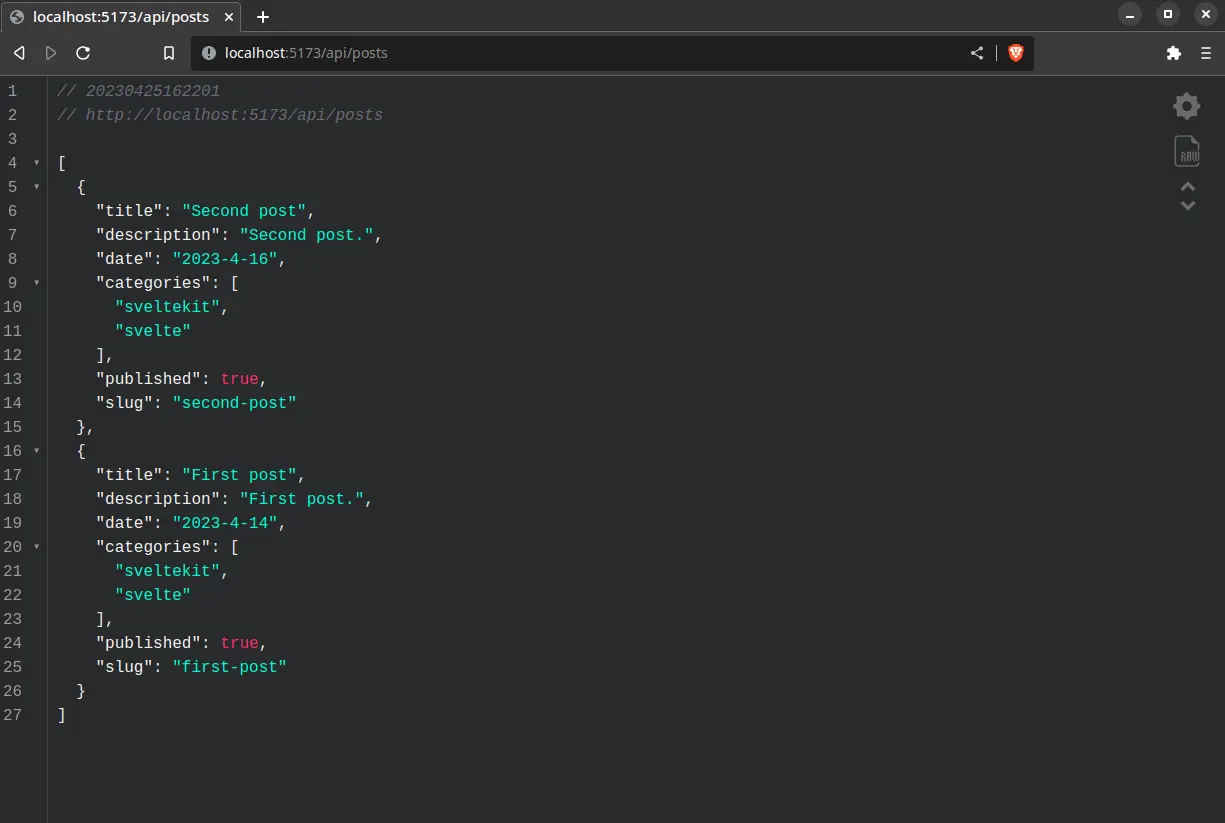The image size is (1225, 823).
Task: Go forward using the forward arrow
Action: click(51, 53)
